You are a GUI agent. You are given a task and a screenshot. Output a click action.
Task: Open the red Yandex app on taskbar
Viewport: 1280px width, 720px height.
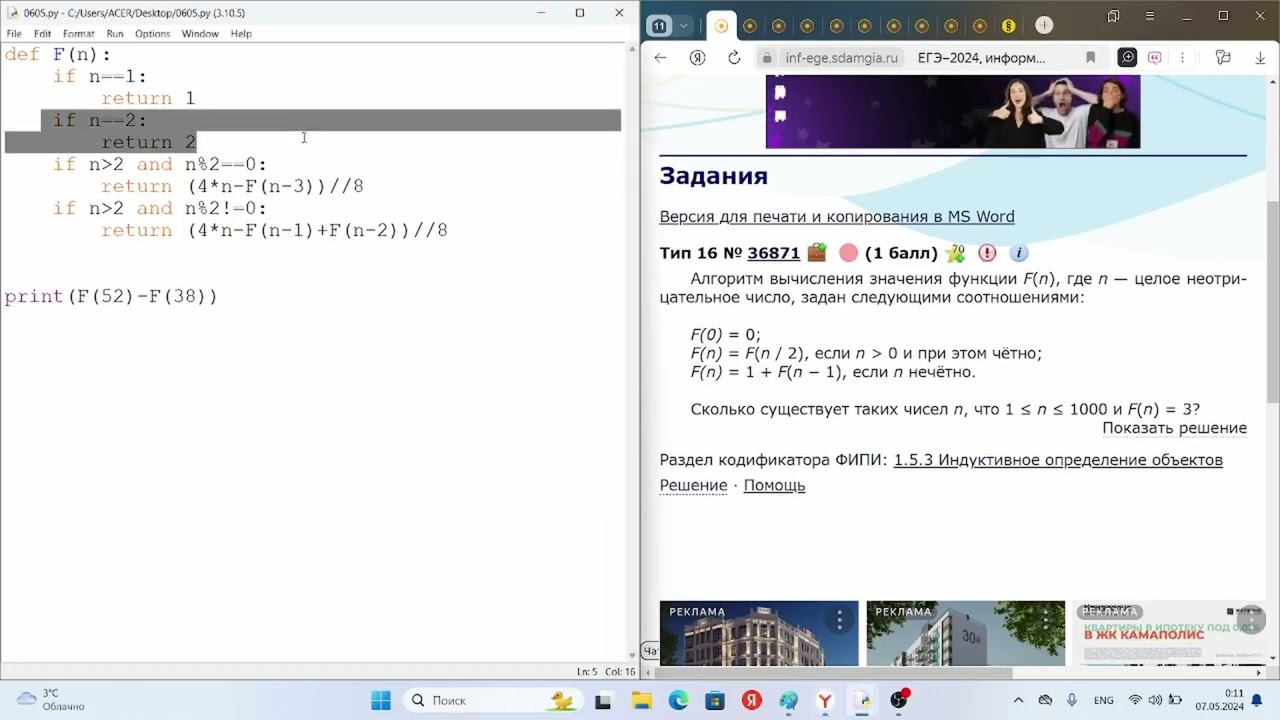(x=752, y=700)
